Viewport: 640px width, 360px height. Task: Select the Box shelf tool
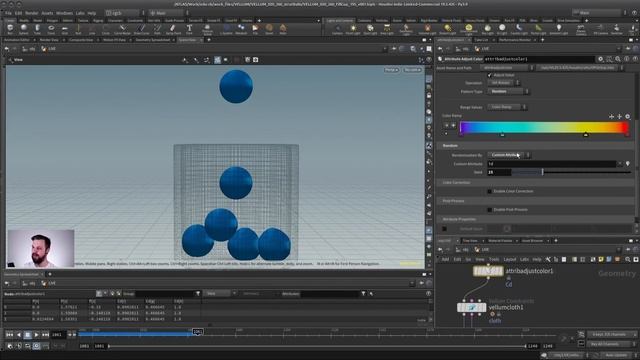click(10, 29)
